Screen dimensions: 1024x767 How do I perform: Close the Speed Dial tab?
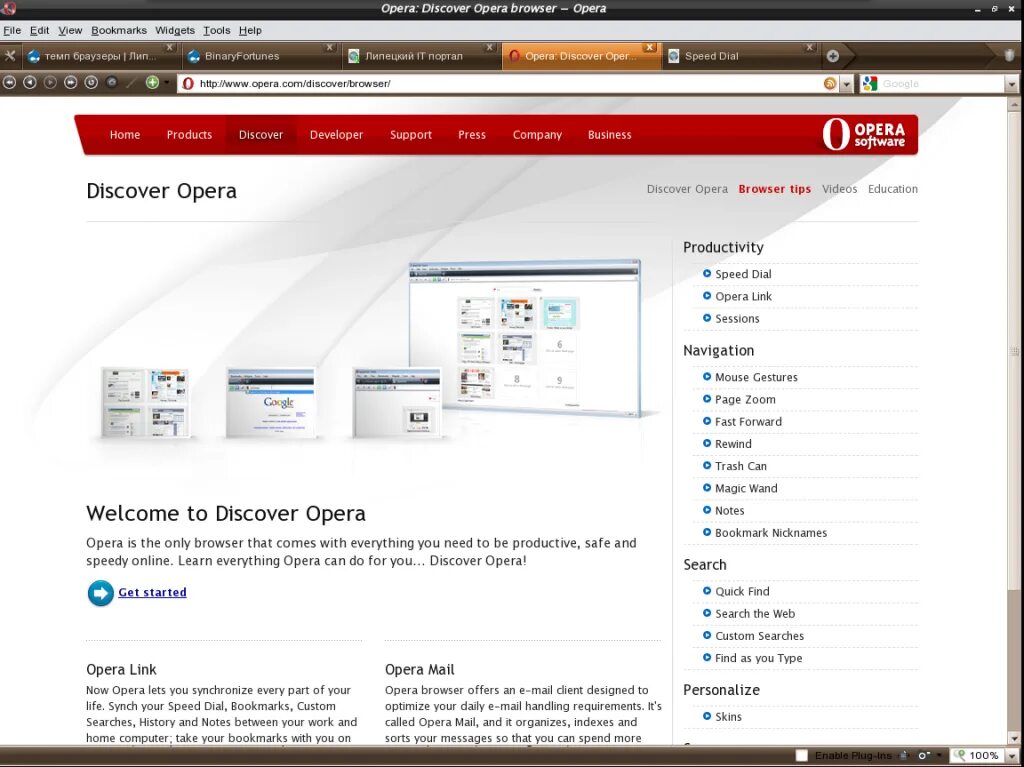[809, 48]
